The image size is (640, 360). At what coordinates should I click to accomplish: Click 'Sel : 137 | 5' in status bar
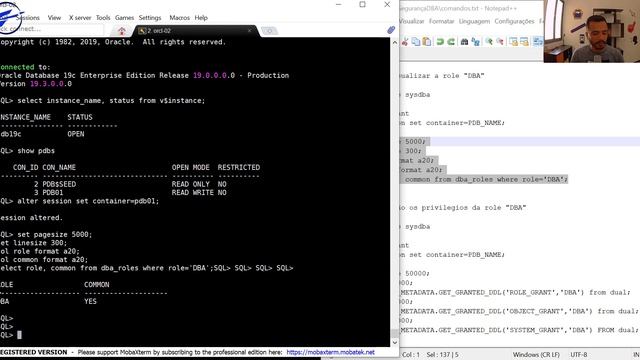coord(442,355)
